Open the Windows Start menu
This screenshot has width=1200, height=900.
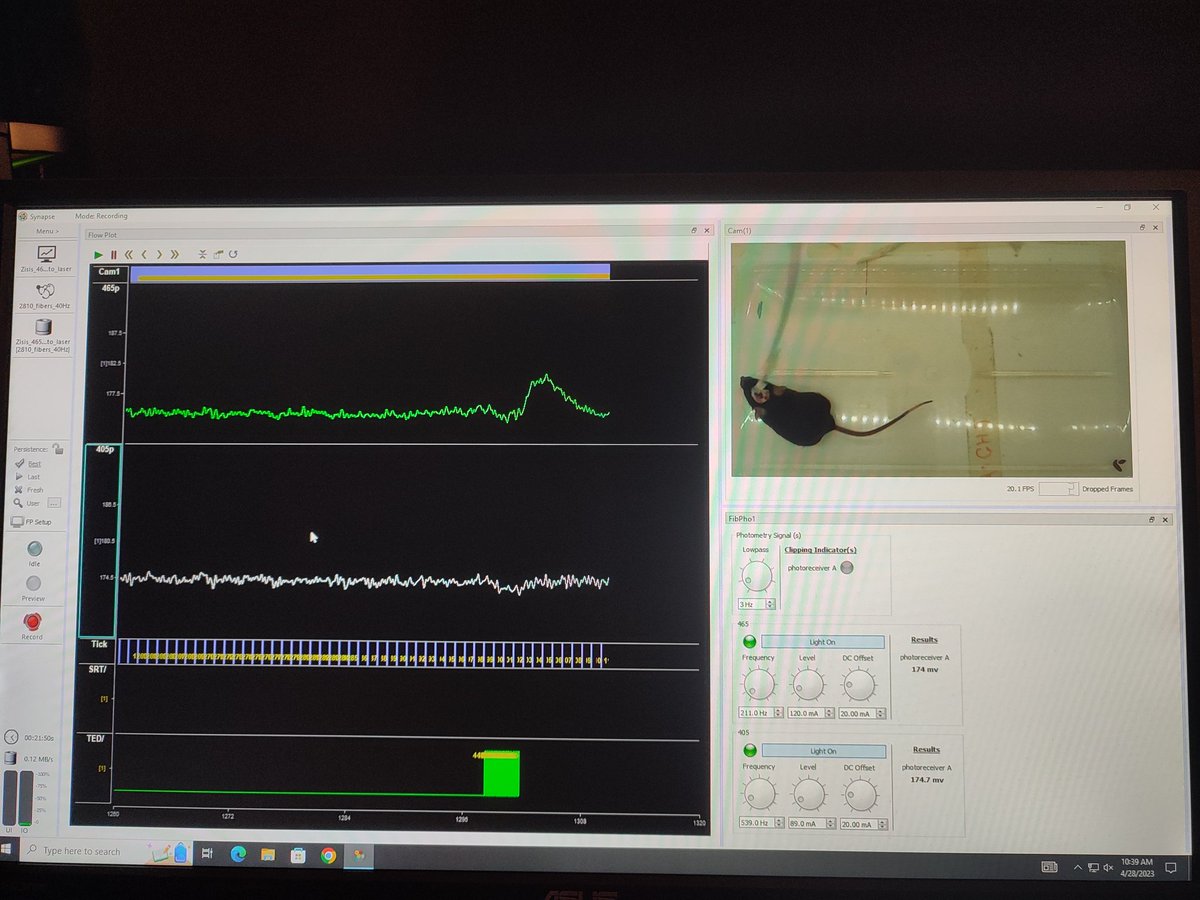pos(8,851)
